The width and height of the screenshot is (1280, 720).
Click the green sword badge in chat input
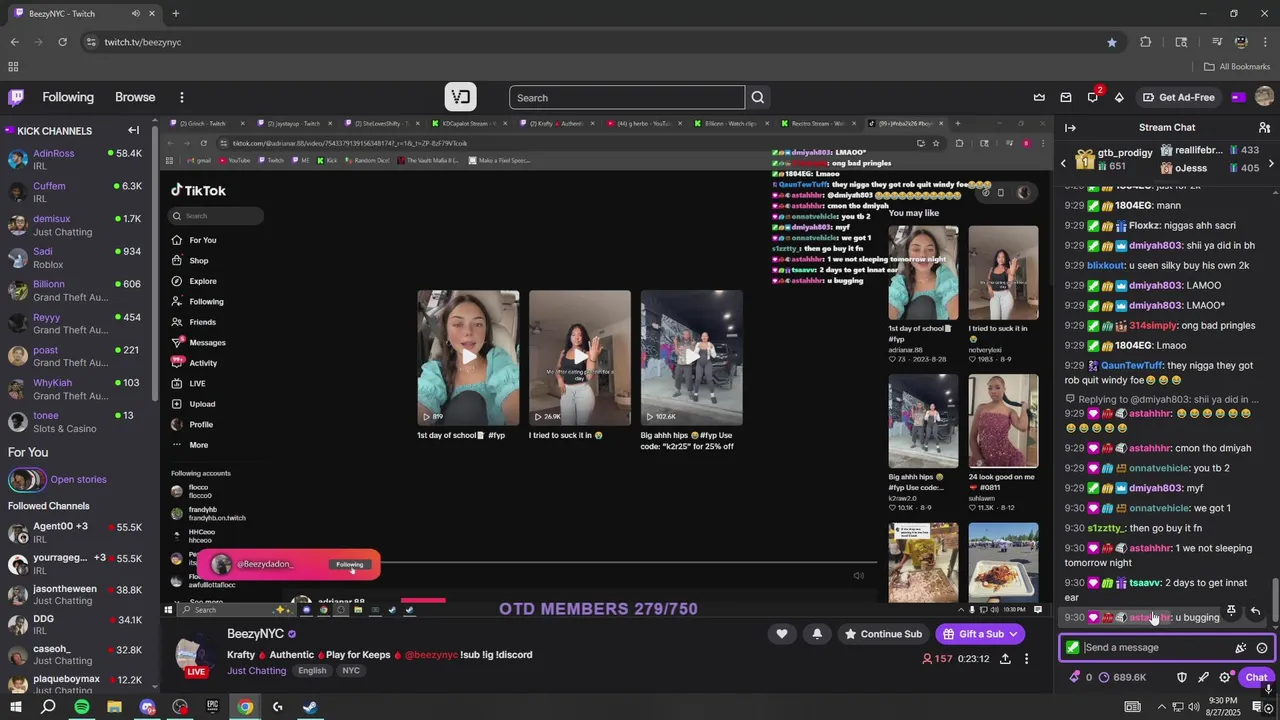click(1073, 648)
